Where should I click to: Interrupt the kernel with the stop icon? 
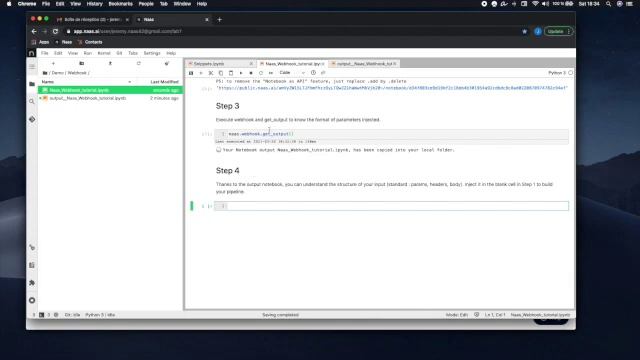(251, 73)
